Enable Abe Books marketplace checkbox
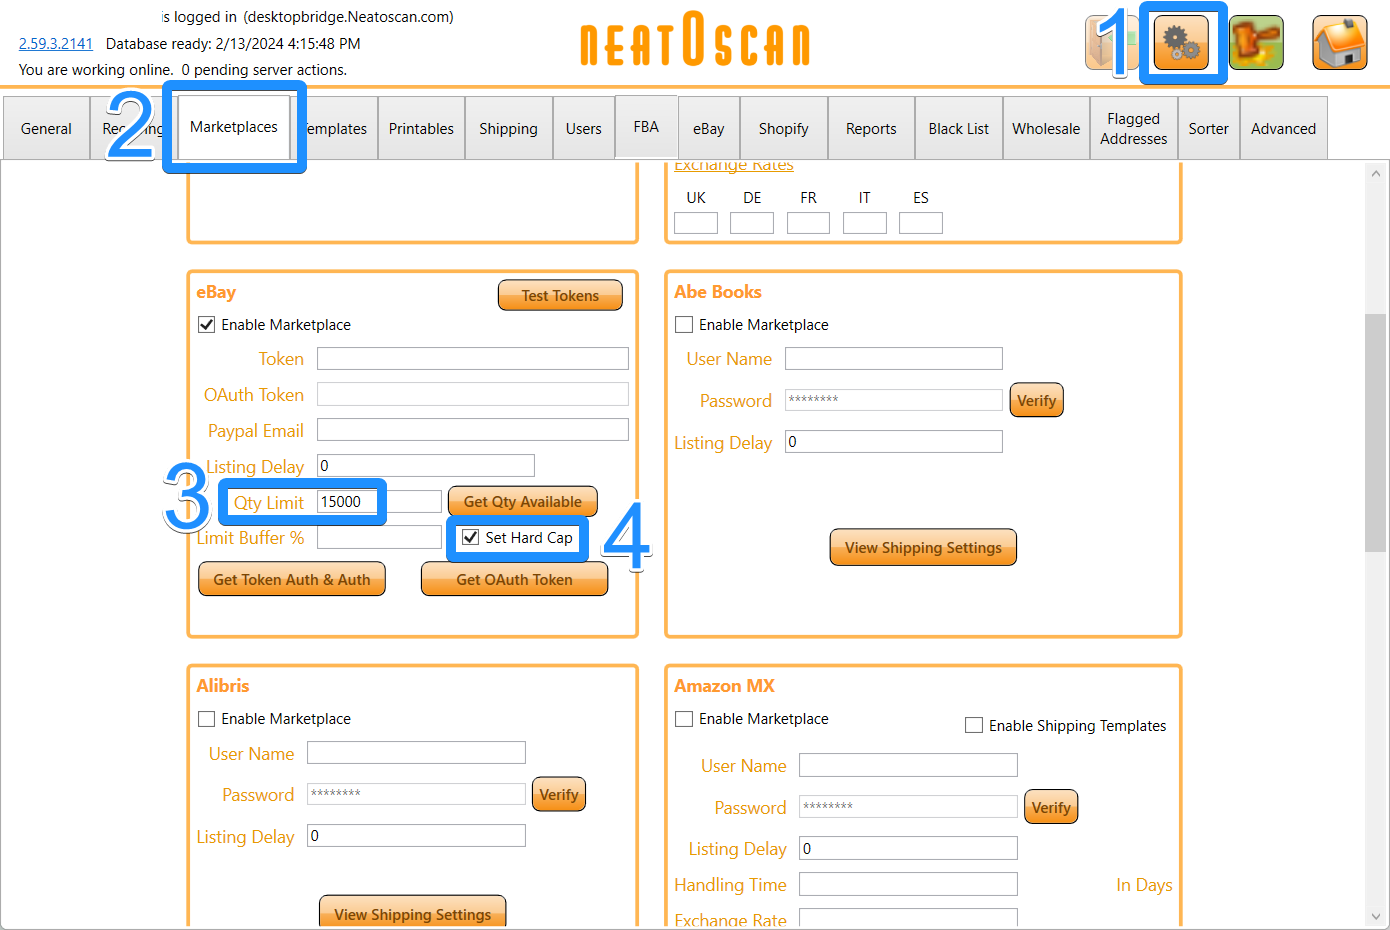Viewport: 1390px width, 930px height. coord(684,324)
